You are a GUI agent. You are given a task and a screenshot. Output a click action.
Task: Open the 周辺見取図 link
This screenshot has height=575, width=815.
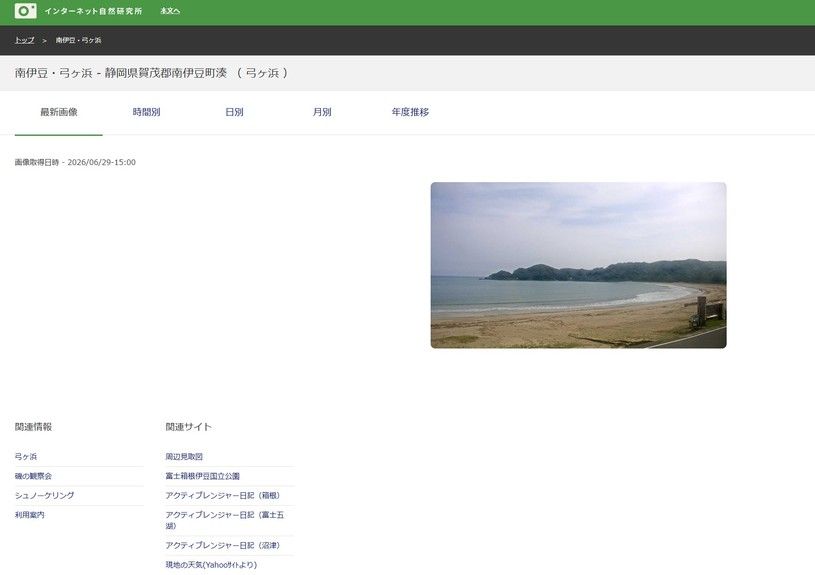click(184, 456)
